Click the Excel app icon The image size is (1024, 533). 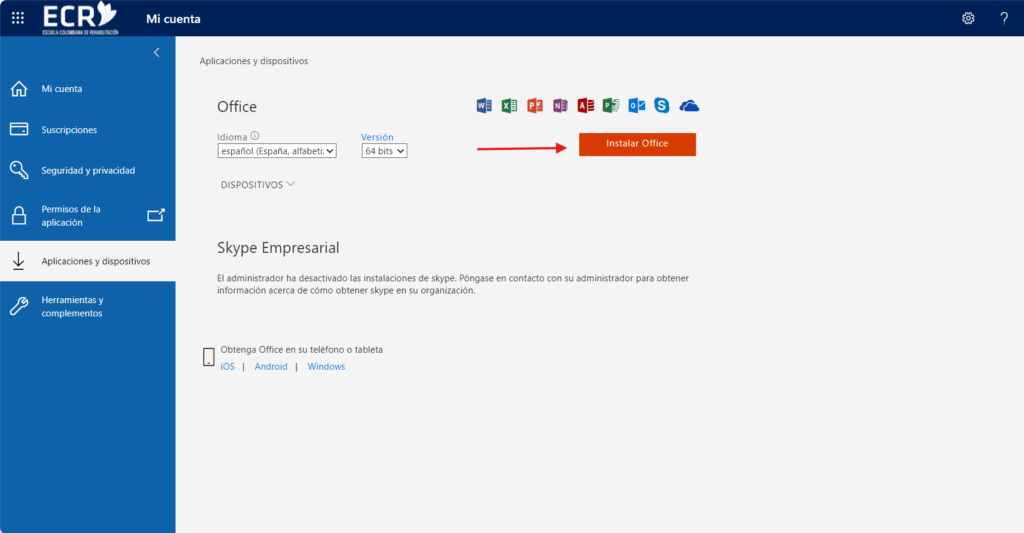coord(509,106)
